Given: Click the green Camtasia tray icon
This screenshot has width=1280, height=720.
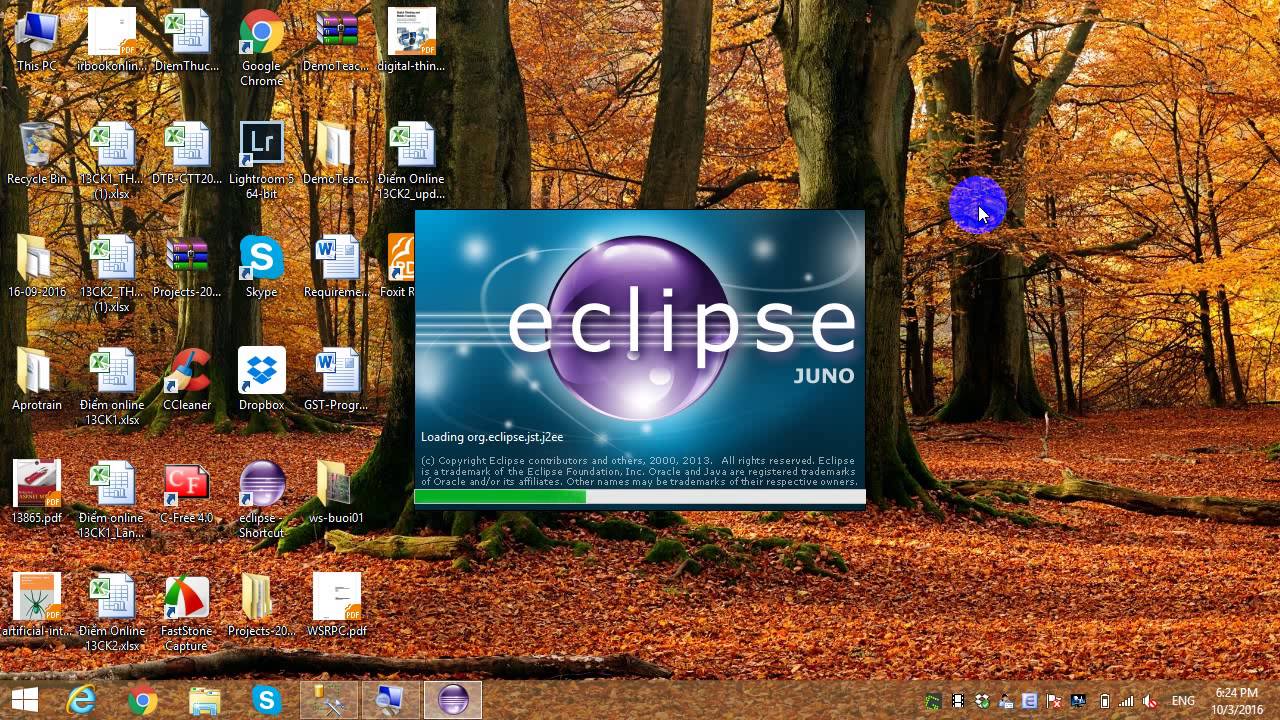Looking at the screenshot, I should 933,701.
